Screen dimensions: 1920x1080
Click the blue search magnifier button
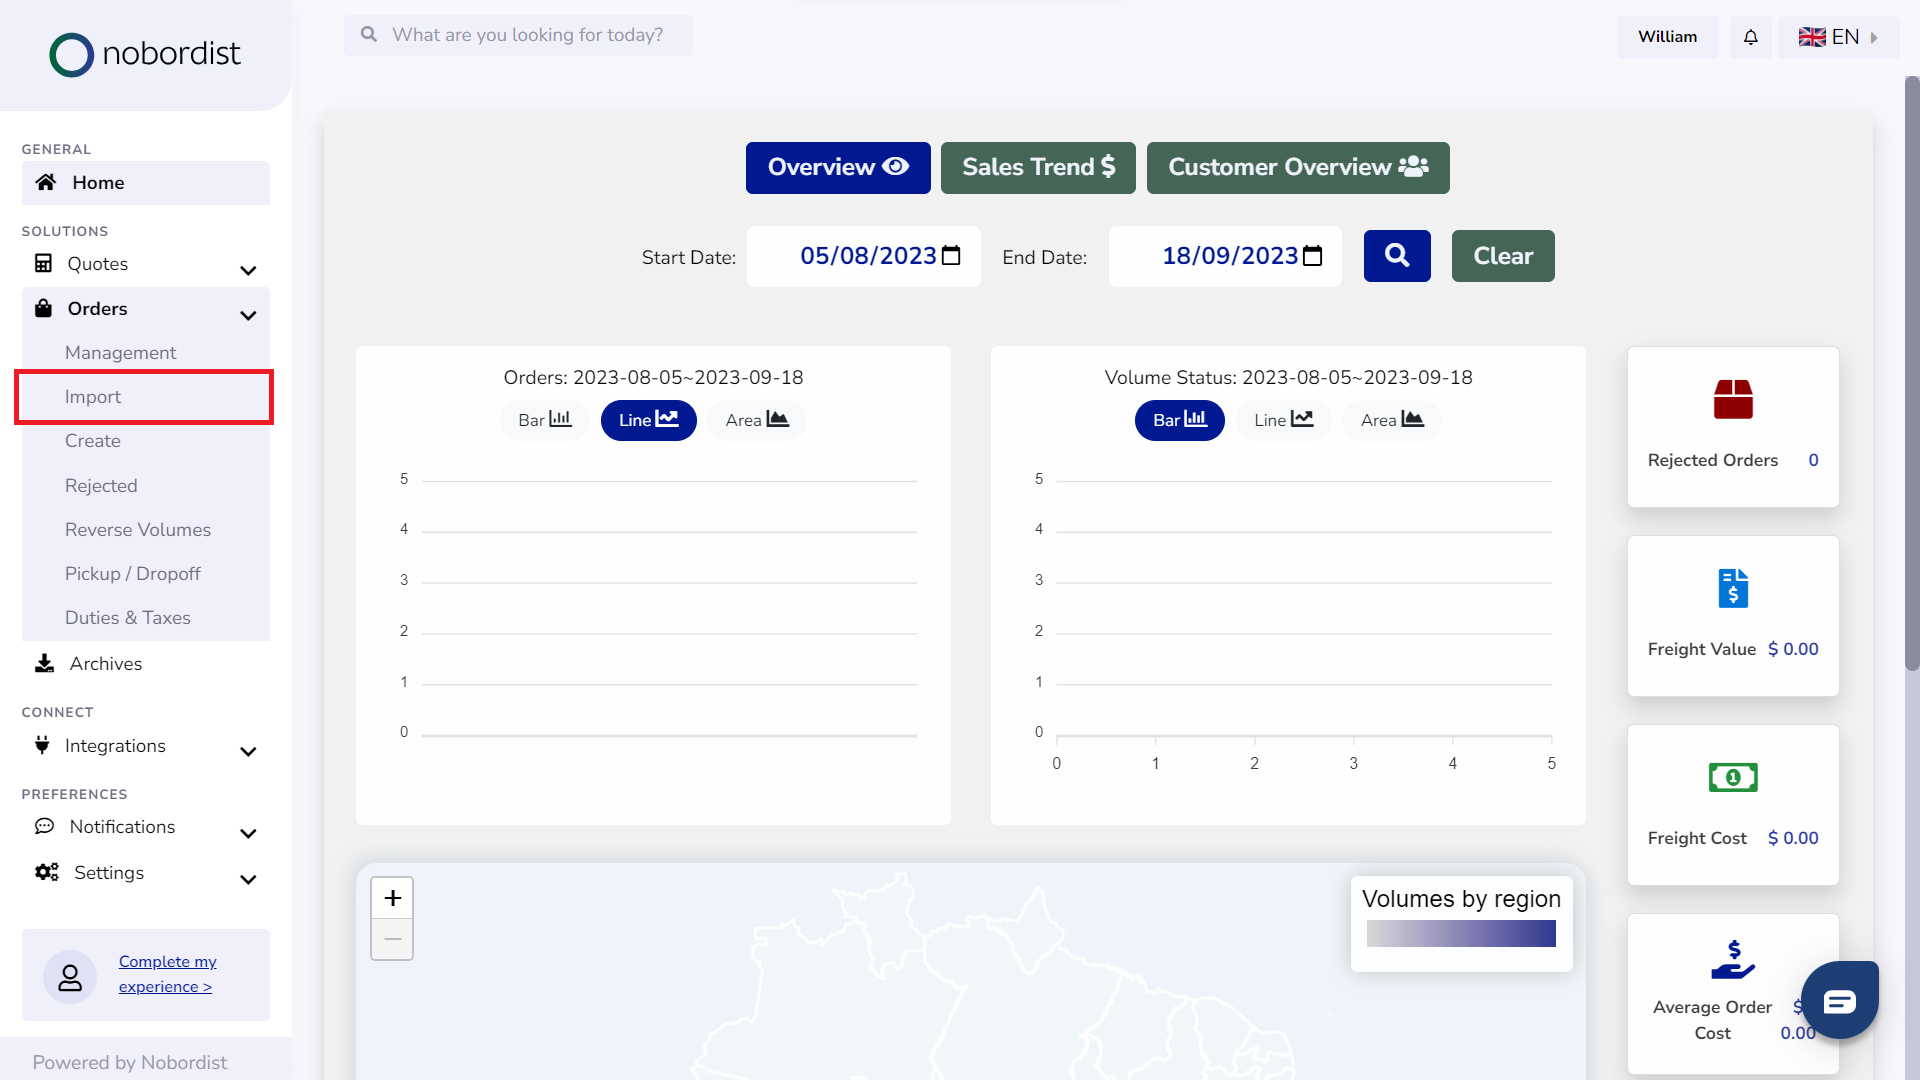[1397, 256]
